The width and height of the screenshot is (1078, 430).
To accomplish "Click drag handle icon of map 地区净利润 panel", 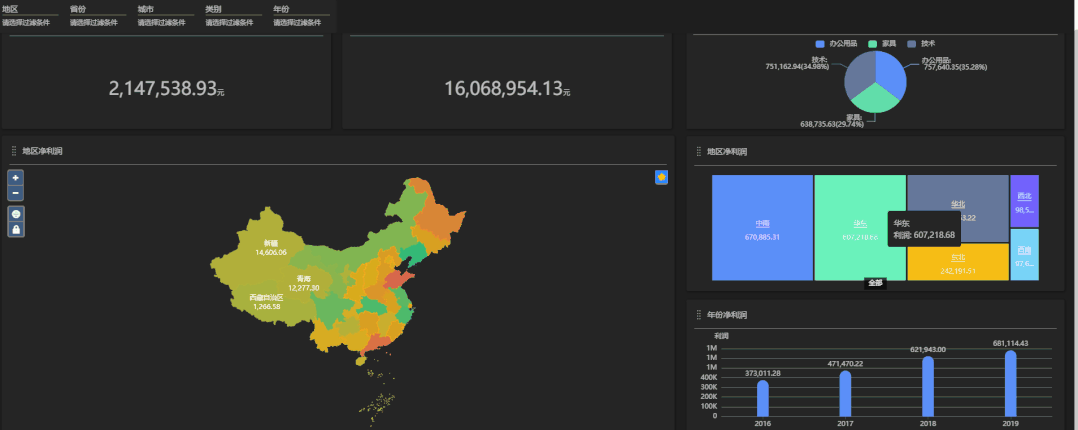I will pyautogui.click(x=13, y=151).
